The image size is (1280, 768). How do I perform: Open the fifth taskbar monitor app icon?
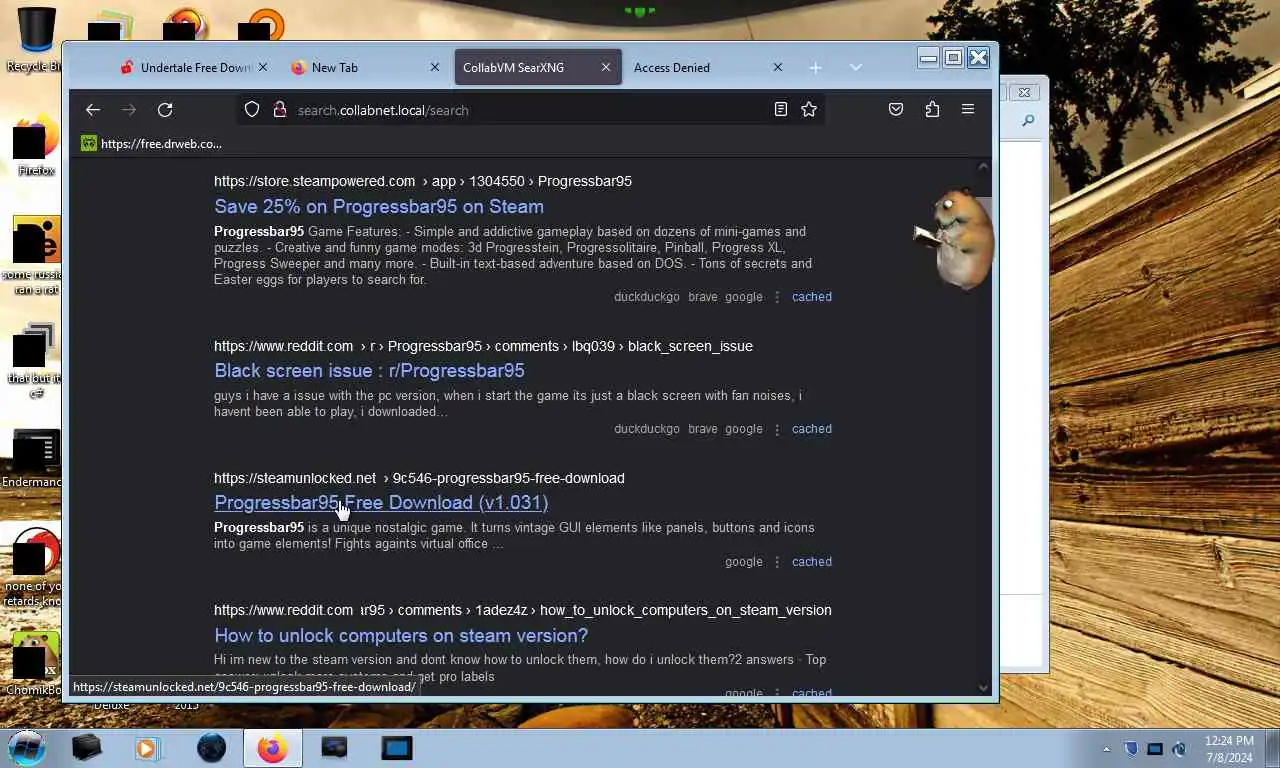[334, 748]
